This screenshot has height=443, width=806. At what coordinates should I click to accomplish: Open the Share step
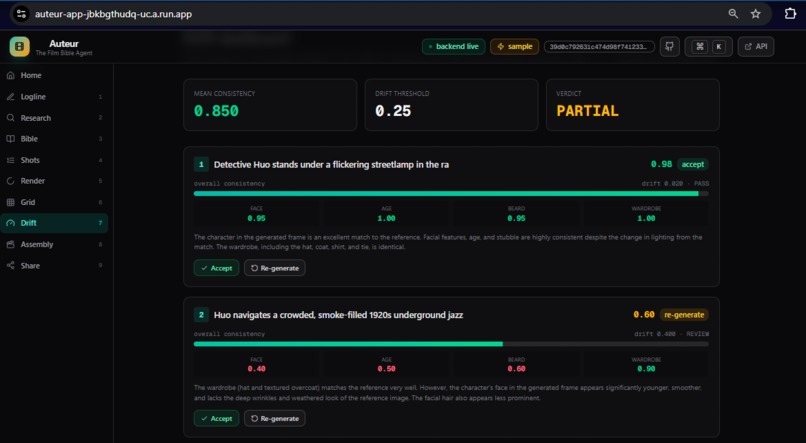pos(54,266)
